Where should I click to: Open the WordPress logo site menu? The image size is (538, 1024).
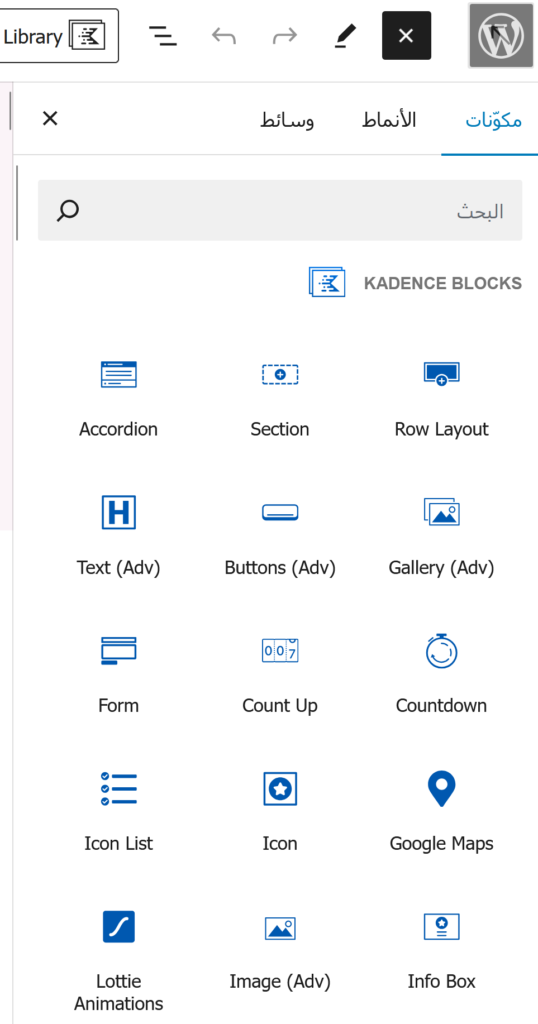click(501, 36)
